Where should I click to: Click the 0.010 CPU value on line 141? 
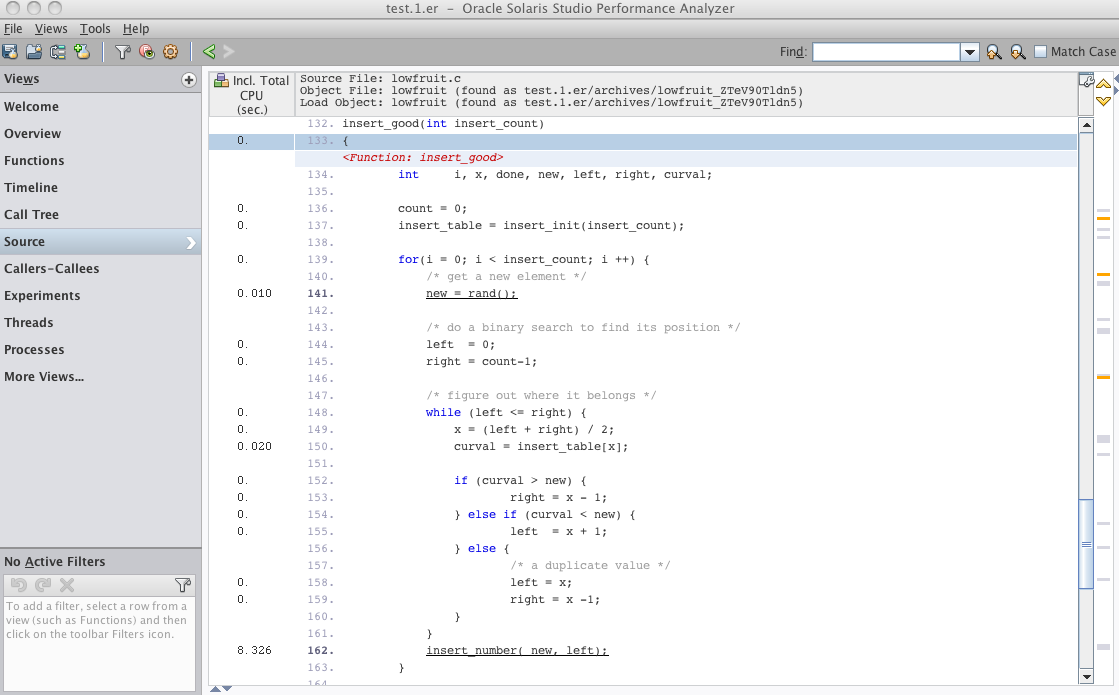[x=254, y=293]
